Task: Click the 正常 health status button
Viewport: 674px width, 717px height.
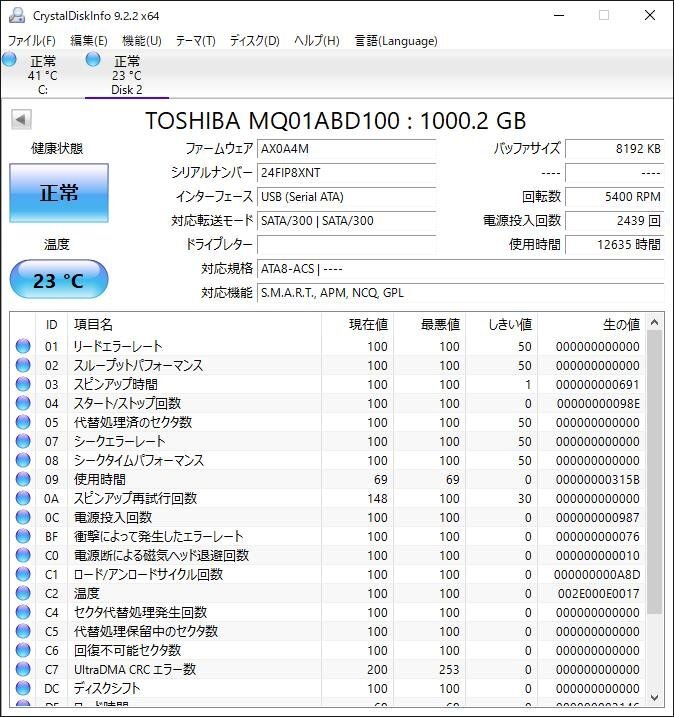Action: tap(59, 193)
